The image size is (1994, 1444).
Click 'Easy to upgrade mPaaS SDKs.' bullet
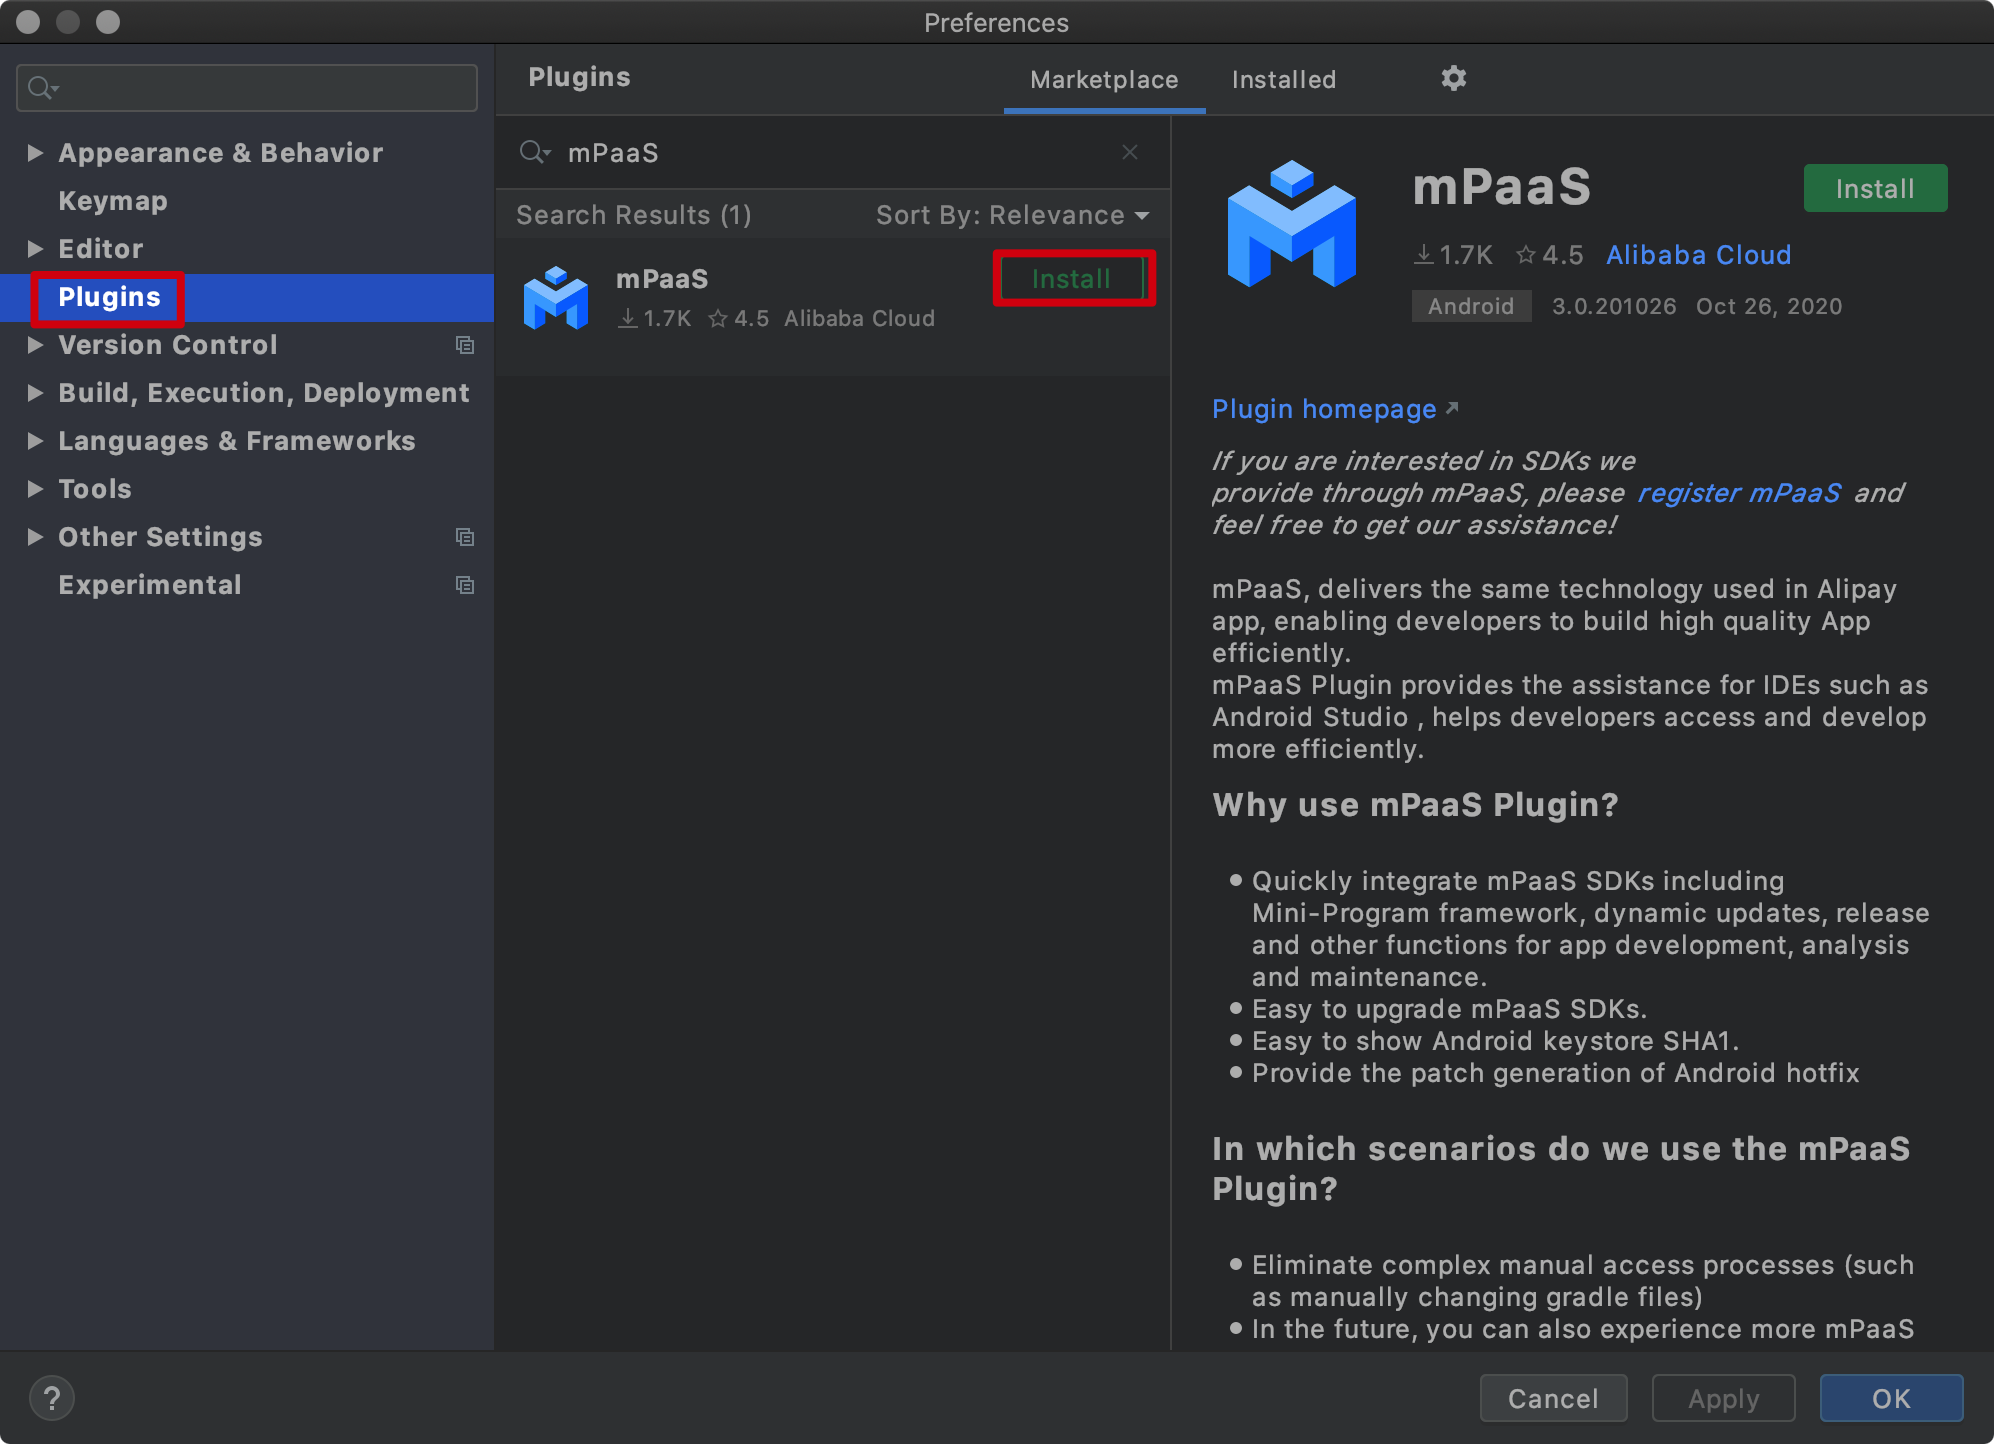click(1448, 1009)
